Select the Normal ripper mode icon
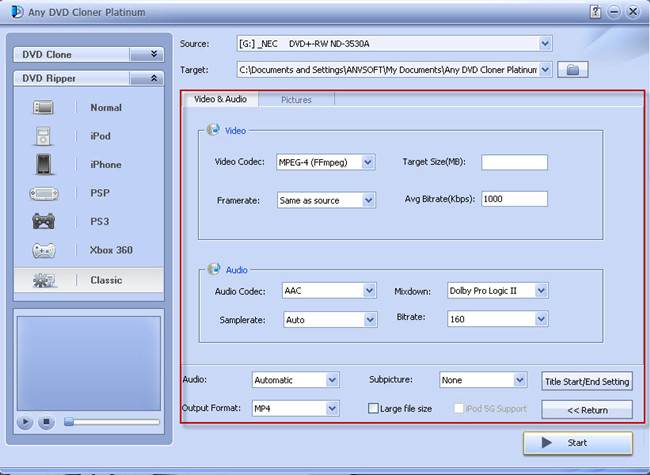This screenshot has height=475, width=650. point(43,107)
